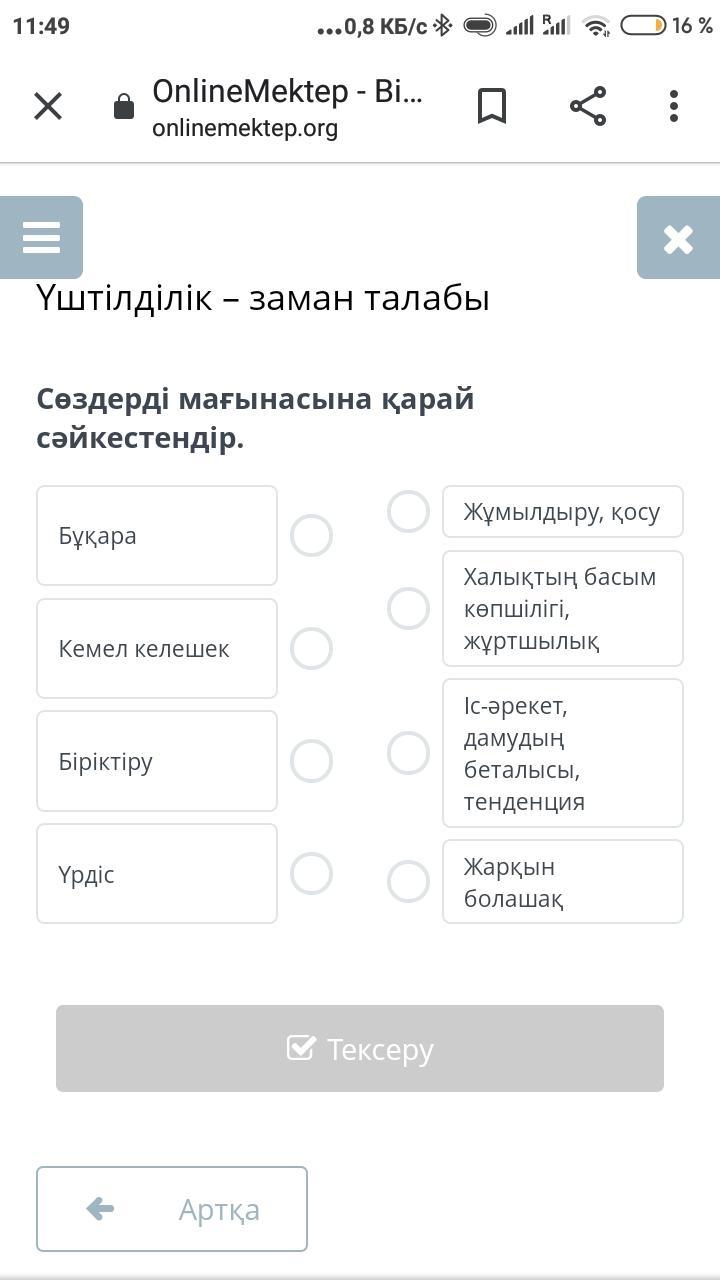
Task: Select the radio button next to Біріктіру
Action: coord(311,762)
